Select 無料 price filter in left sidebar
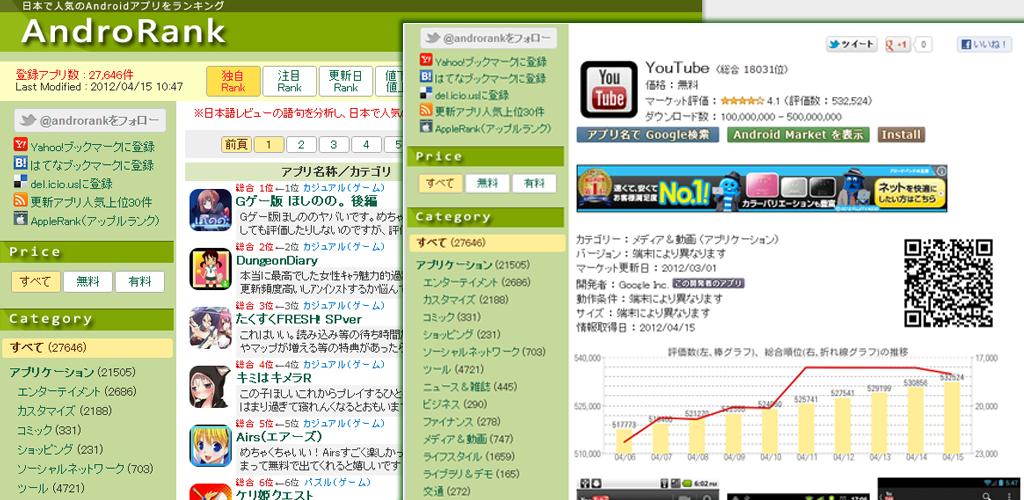 (x=88, y=282)
